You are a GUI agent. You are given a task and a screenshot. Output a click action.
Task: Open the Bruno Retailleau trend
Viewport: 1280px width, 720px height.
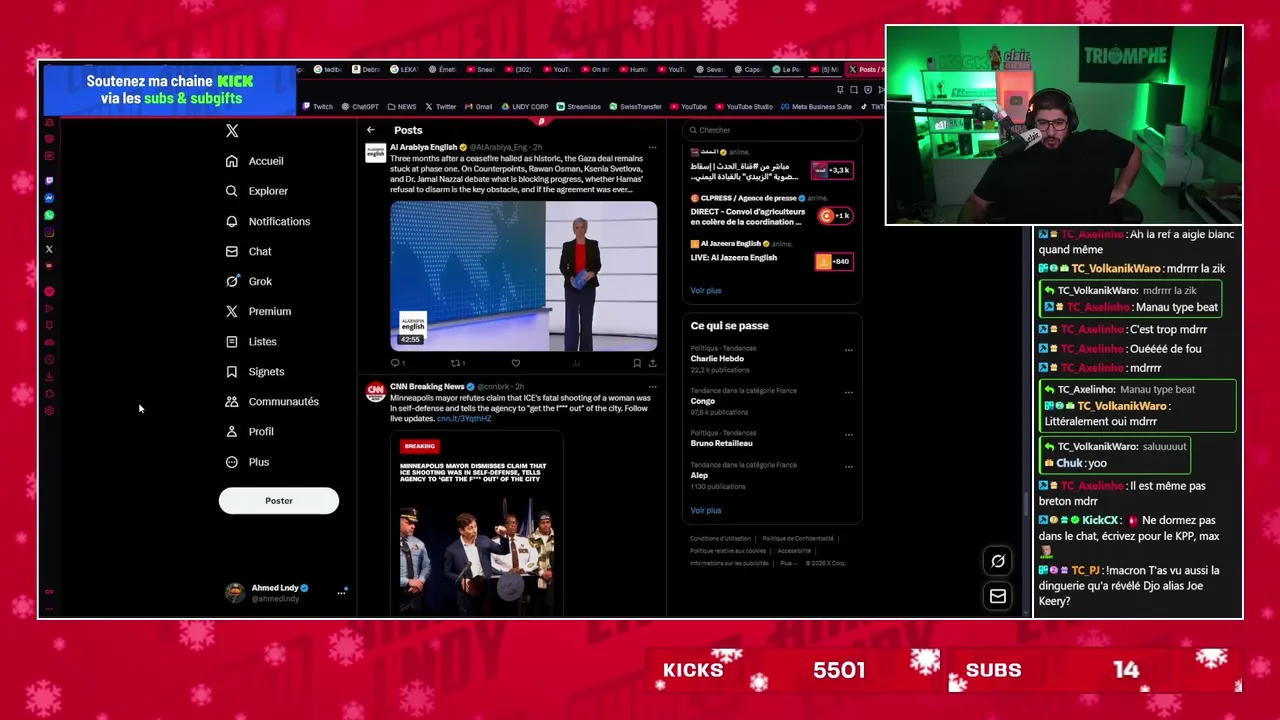tap(721, 443)
